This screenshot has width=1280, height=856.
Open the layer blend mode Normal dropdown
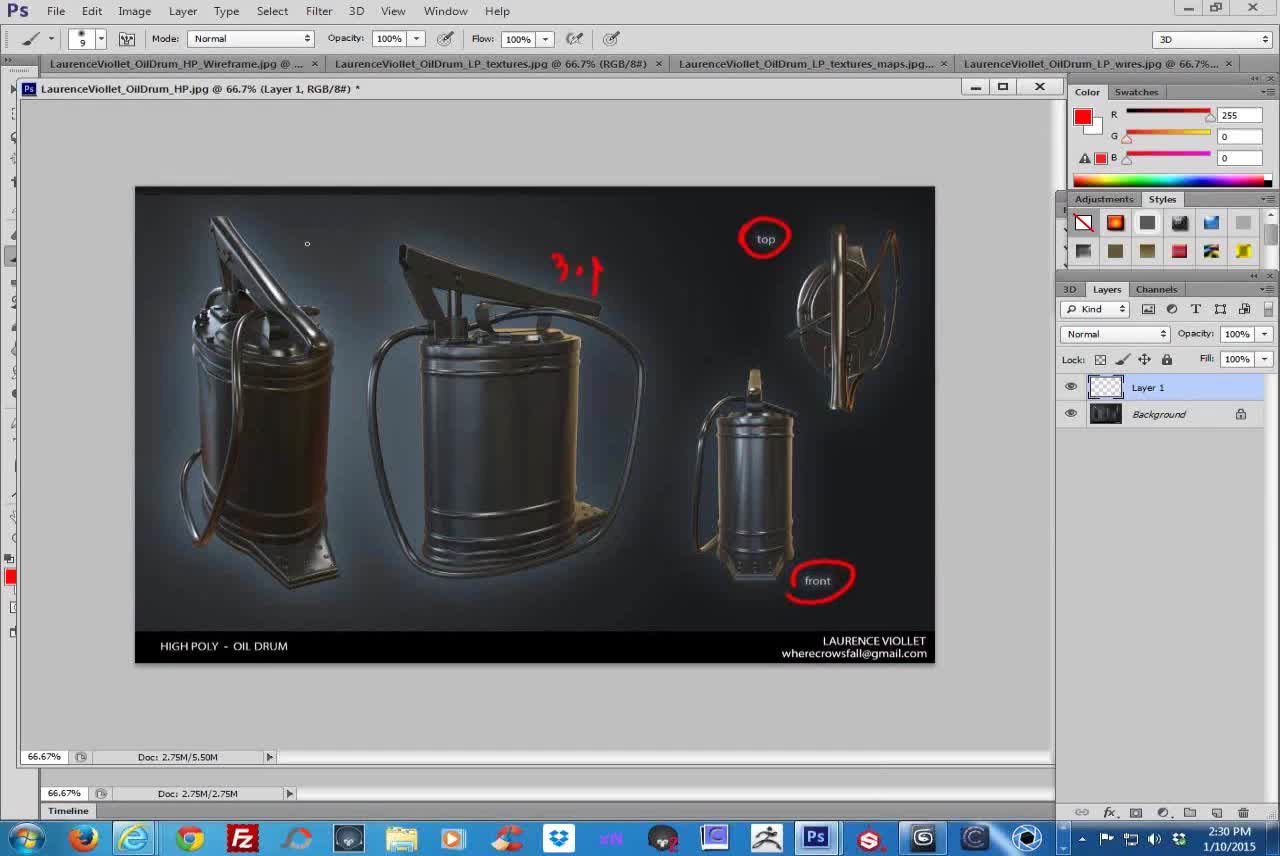(x=1115, y=334)
